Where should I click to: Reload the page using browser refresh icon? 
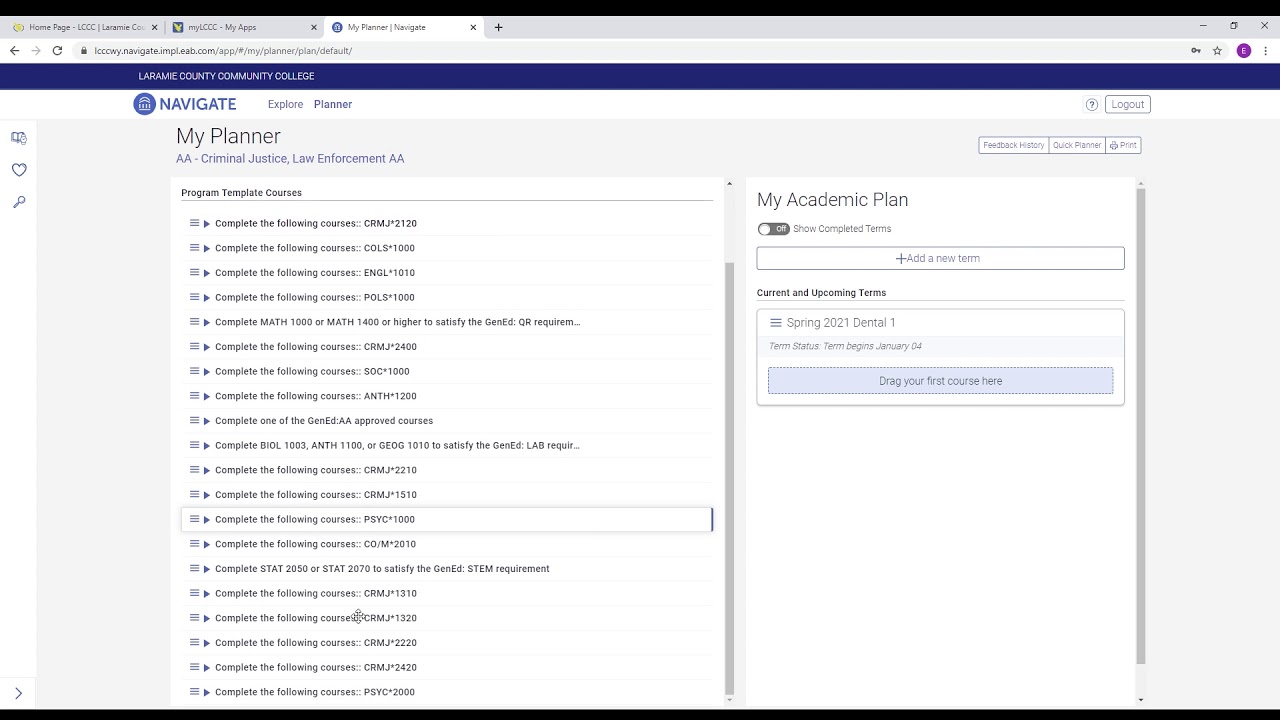click(57, 51)
